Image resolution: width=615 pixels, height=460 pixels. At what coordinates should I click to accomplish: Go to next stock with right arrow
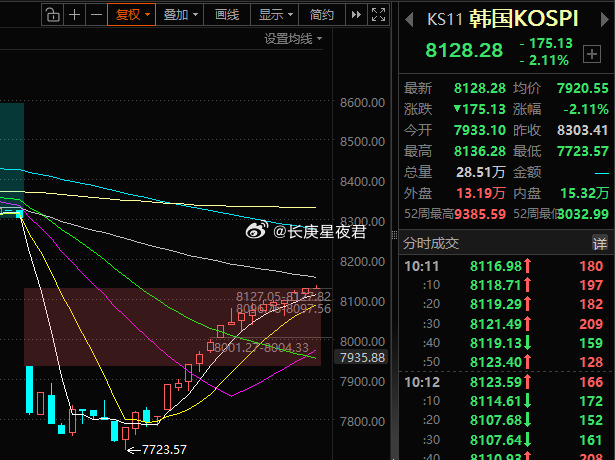[x=604, y=19]
